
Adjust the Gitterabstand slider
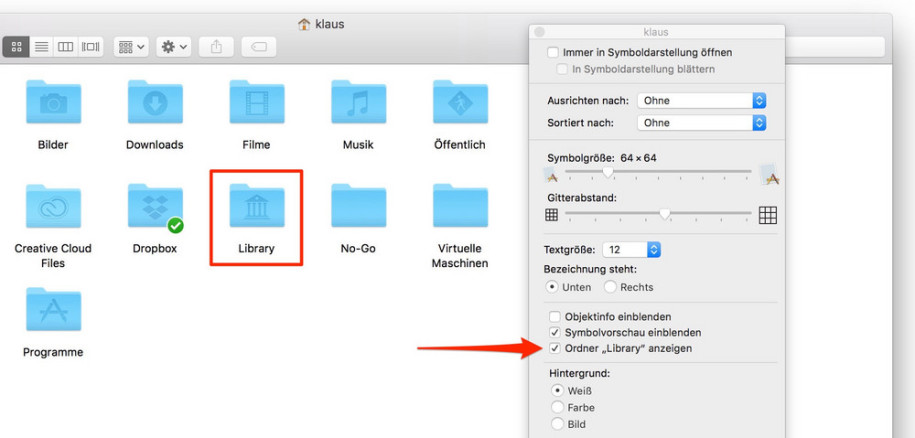pyautogui.click(x=665, y=214)
